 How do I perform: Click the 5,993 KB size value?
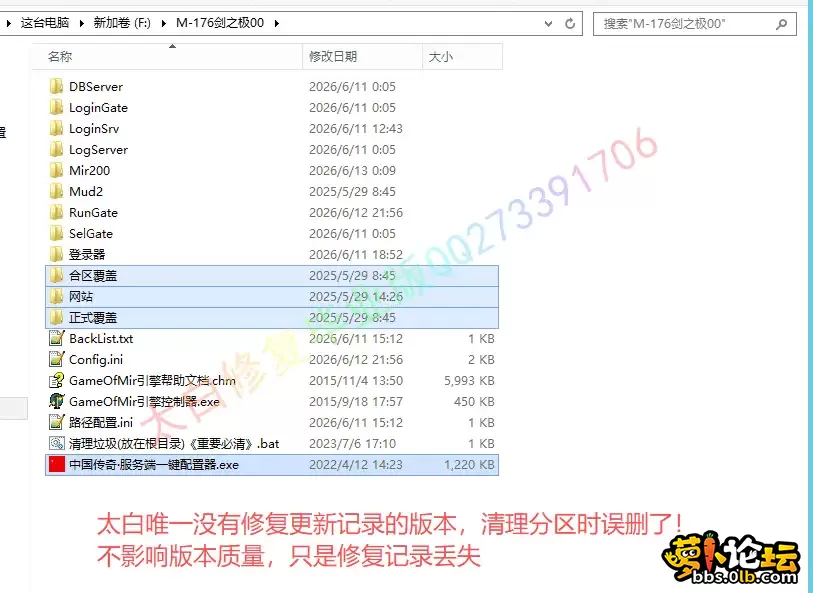click(469, 380)
